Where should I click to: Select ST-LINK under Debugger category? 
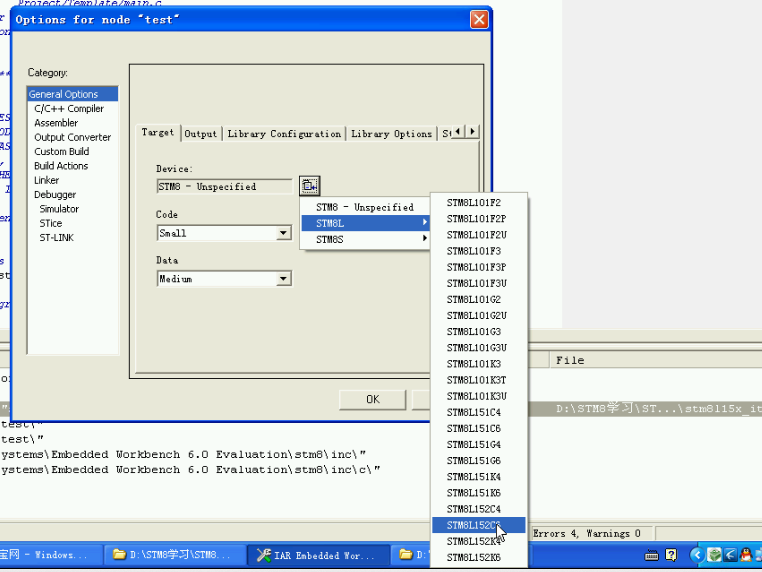[57, 237]
